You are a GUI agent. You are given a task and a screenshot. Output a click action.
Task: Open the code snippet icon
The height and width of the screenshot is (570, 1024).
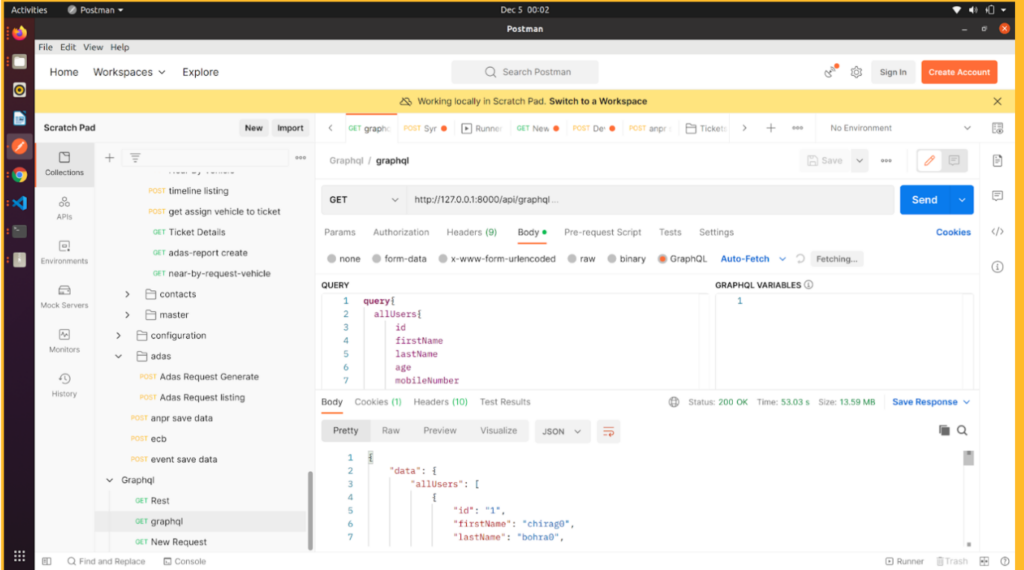tap(997, 231)
